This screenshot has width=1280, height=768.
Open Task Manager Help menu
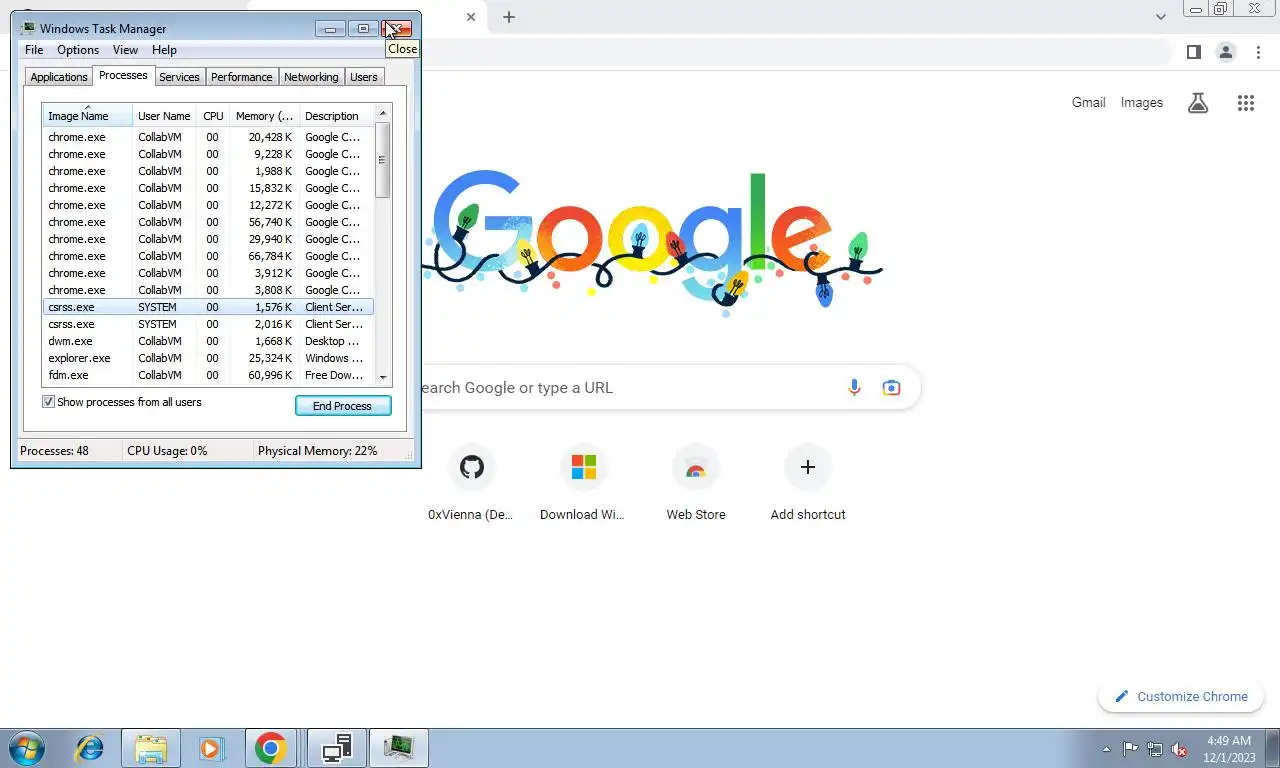pyautogui.click(x=164, y=50)
